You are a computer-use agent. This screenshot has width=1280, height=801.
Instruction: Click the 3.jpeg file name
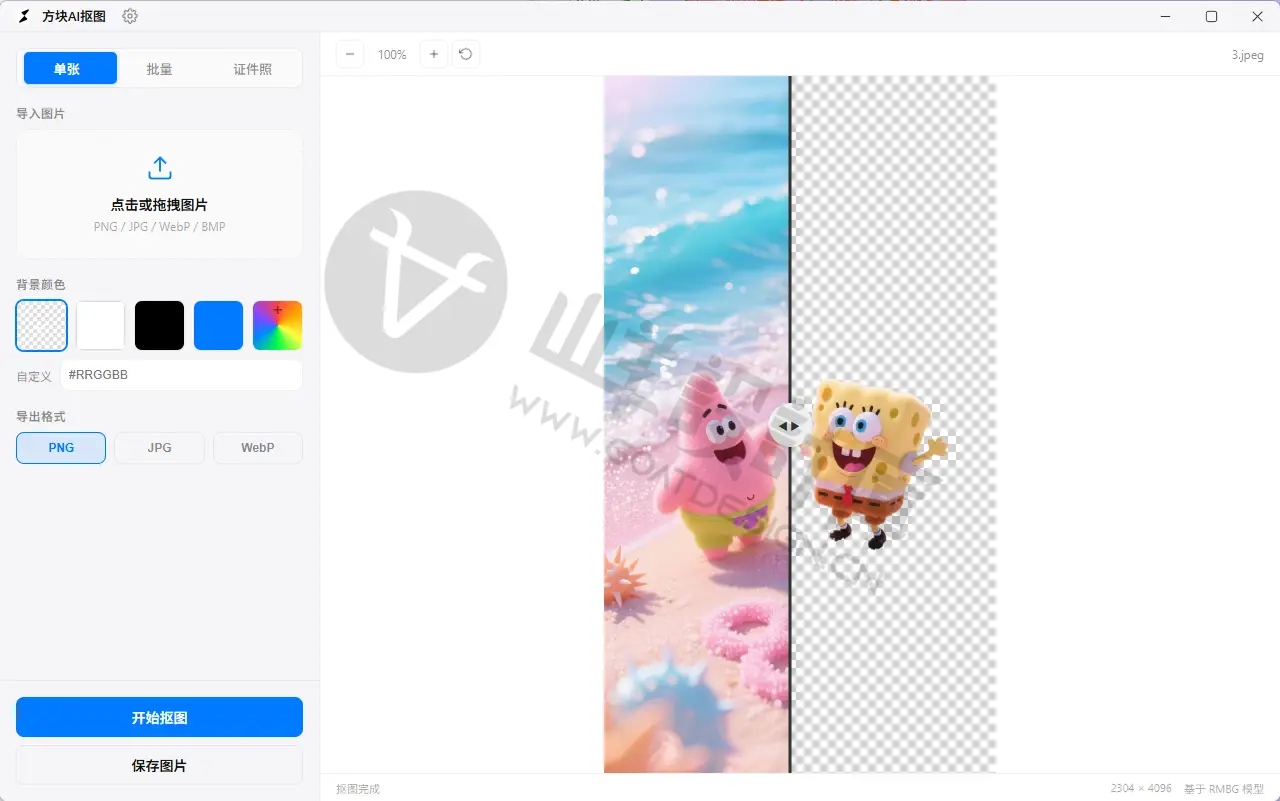(x=1247, y=55)
